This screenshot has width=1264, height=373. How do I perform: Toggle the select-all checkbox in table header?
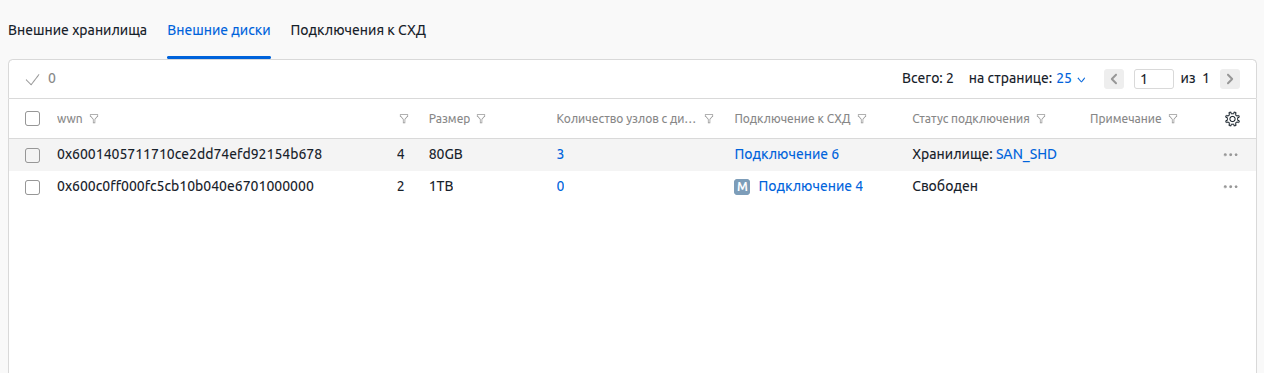(x=32, y=119)
